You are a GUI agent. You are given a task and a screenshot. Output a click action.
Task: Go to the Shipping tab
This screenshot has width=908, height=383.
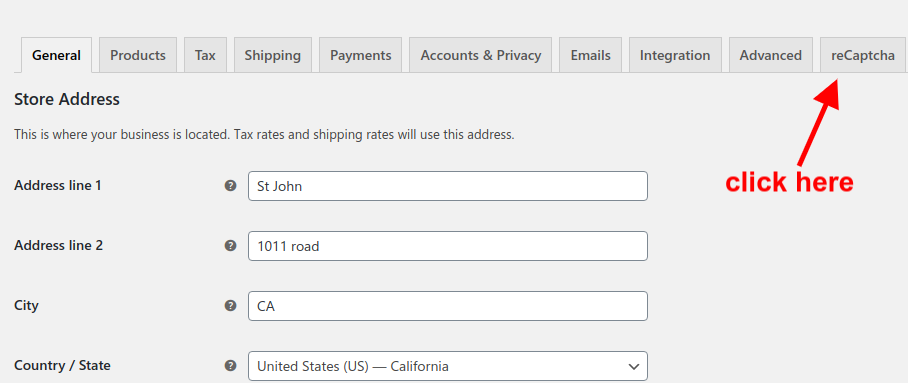point(273,56)
